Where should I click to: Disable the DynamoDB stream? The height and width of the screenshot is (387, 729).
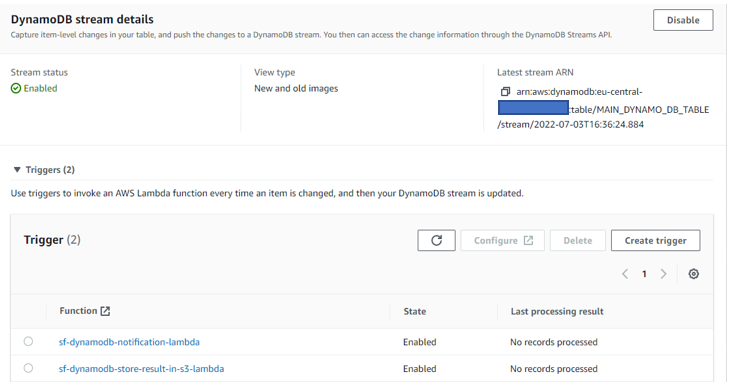(x=683, y=20)
